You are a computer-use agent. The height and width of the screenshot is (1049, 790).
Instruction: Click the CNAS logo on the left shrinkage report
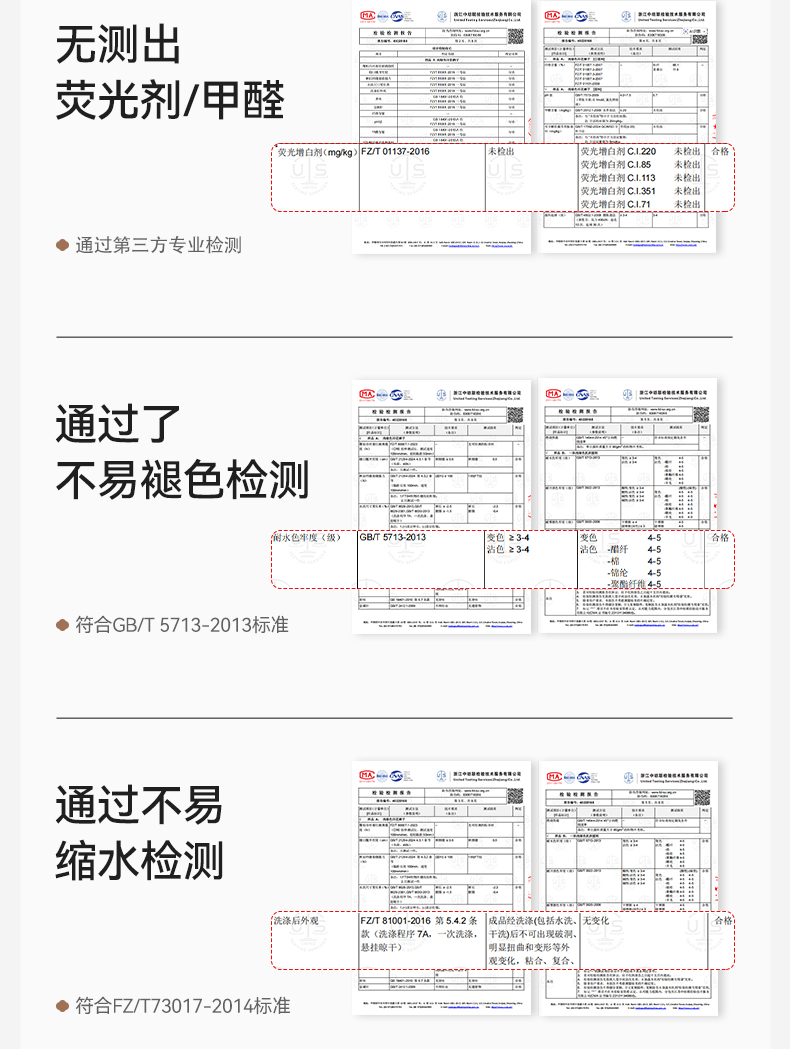[396, 776]
